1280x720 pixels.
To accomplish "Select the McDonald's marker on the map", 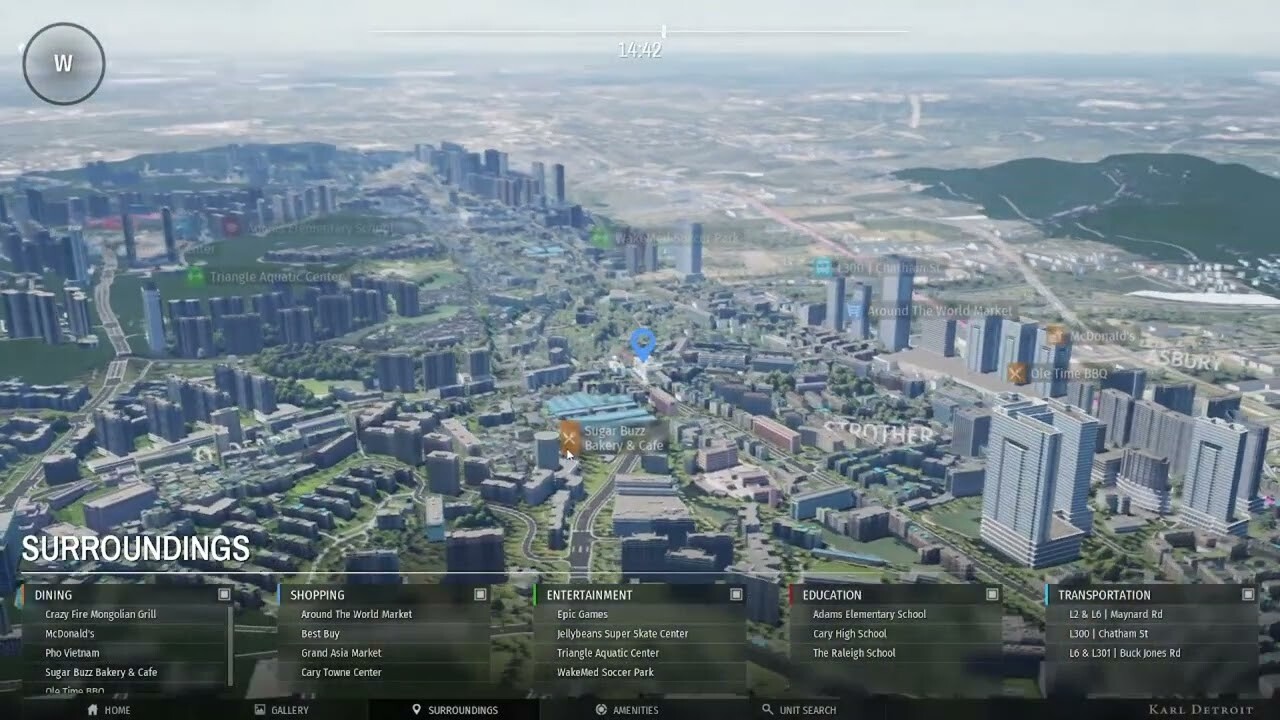I will pos(1056,336).
